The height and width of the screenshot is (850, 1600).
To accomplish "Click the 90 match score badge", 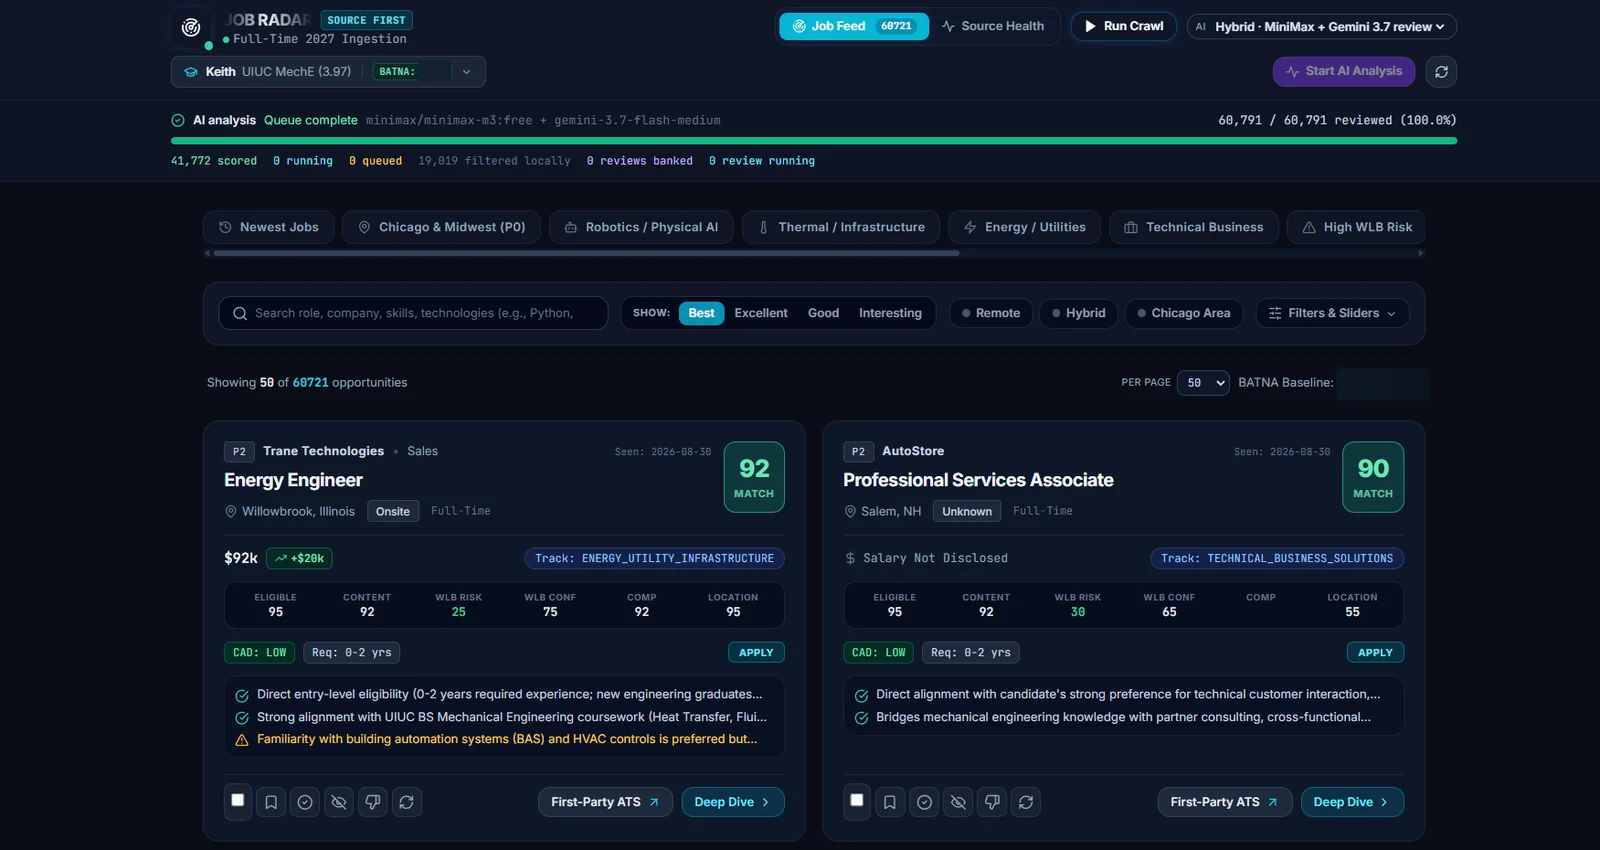I will pos(1373,477).
